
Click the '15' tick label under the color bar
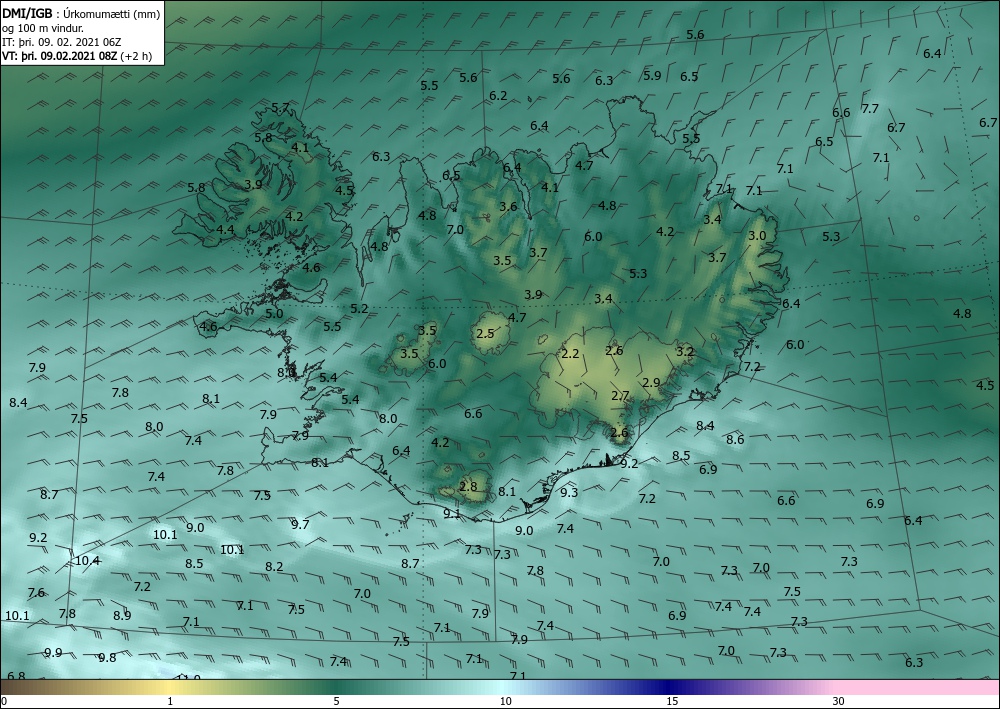click(672, 701)
